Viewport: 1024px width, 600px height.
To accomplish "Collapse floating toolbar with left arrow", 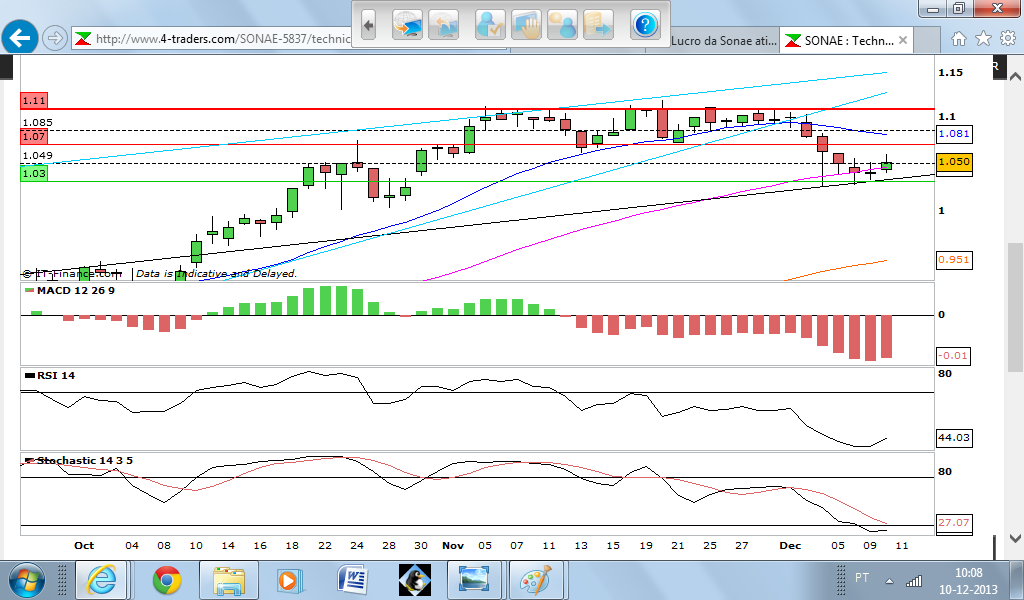I will tap(368, 24).
